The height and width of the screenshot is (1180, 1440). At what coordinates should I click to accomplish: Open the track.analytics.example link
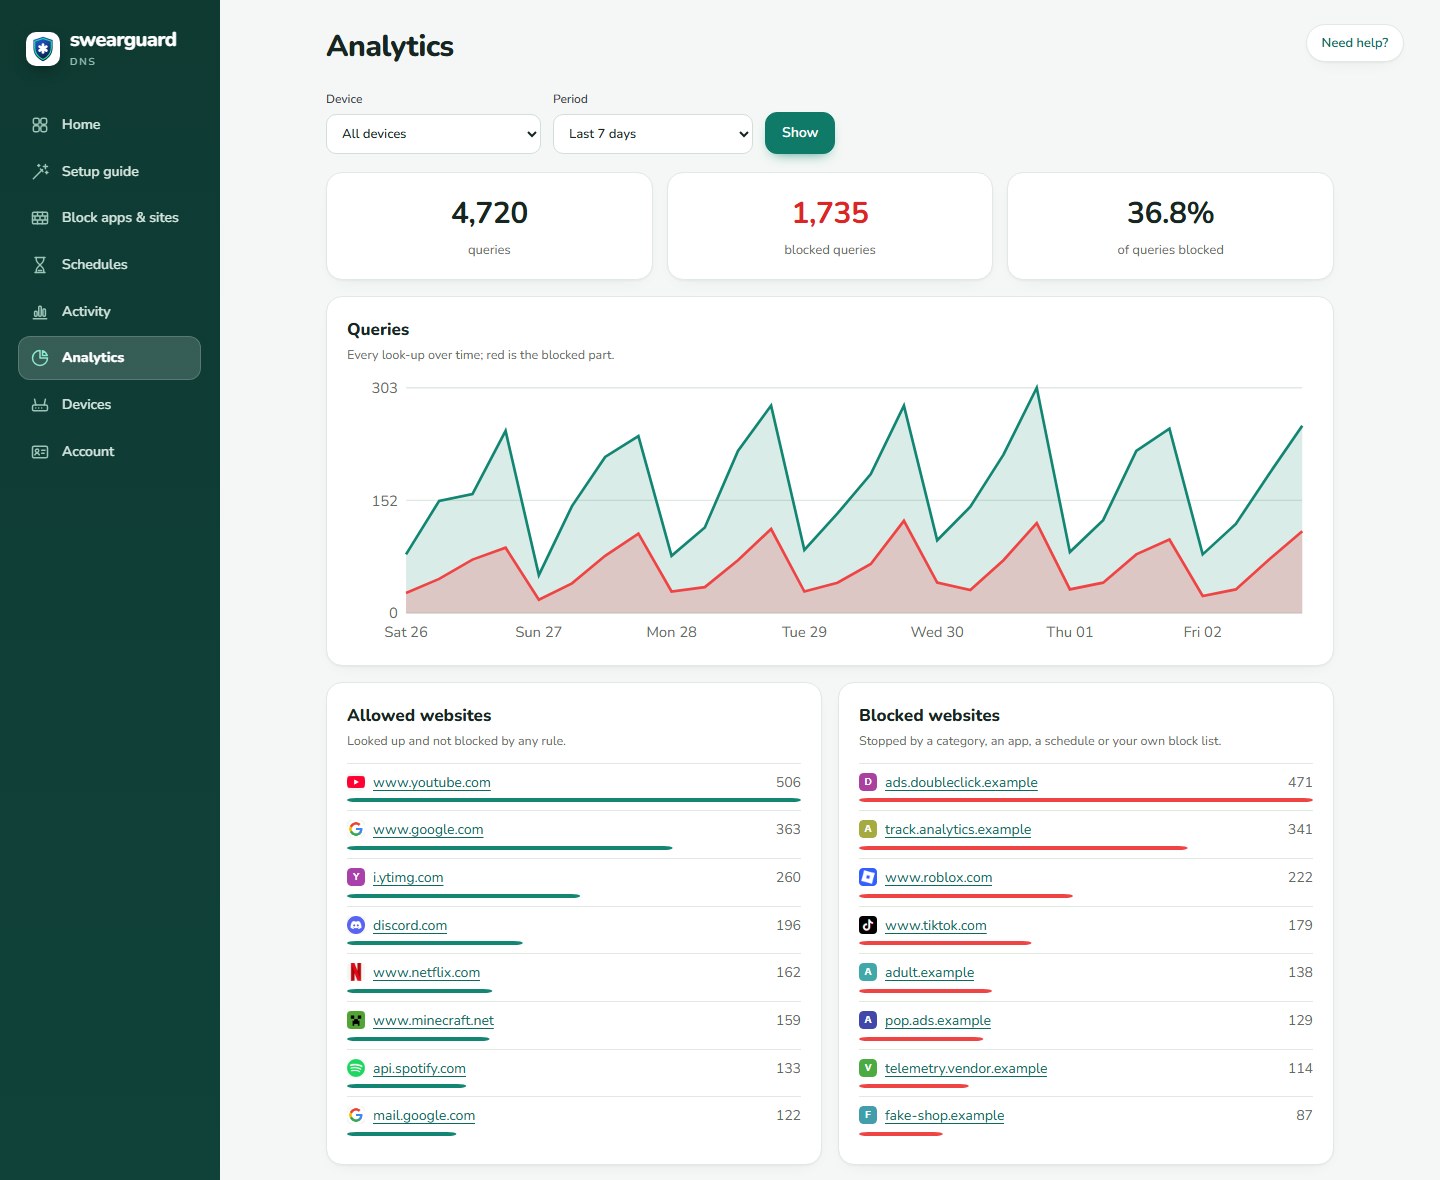point(958,829)
